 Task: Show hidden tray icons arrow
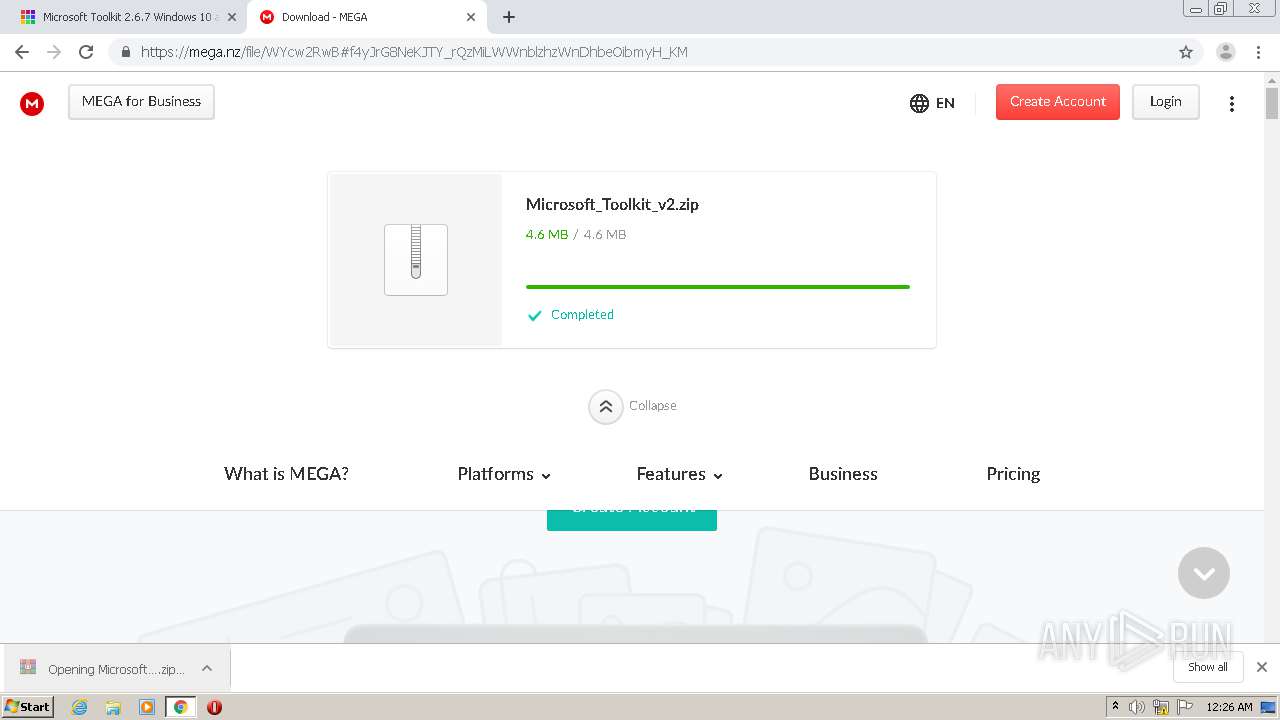coord(1115,707)
